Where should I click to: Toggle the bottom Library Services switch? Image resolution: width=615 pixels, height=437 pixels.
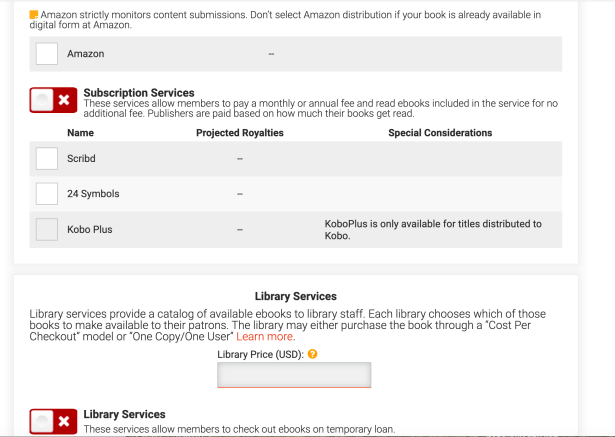click(53, 421)
